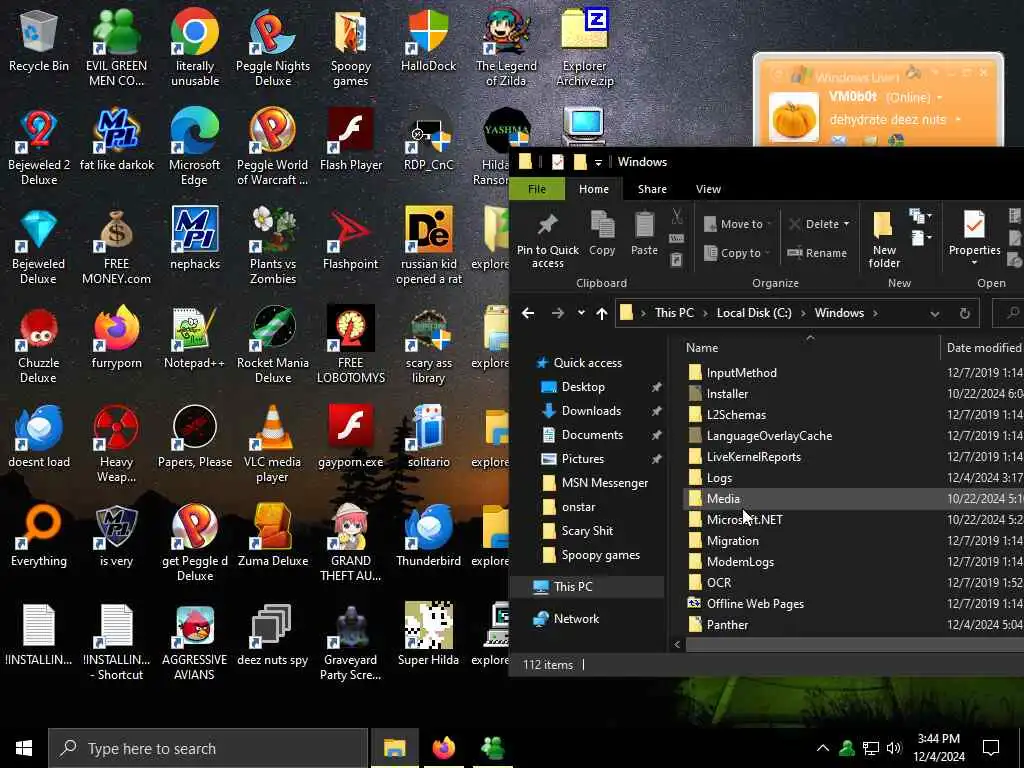Open the Notepad++ desktop shortcut
Image resolution: width=1024 pixels, height=768 pixels.
(195, 339)
